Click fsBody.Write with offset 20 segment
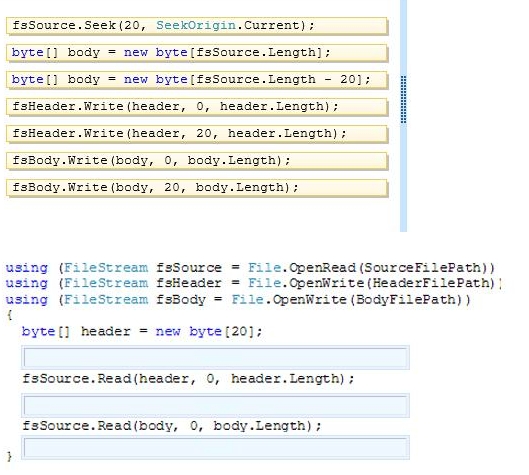Viewport: 529px width, 475px height. (x=197, y=188)
